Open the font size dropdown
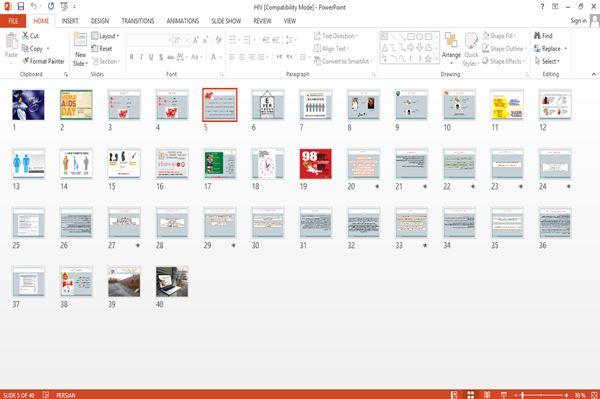 point(187,40)
